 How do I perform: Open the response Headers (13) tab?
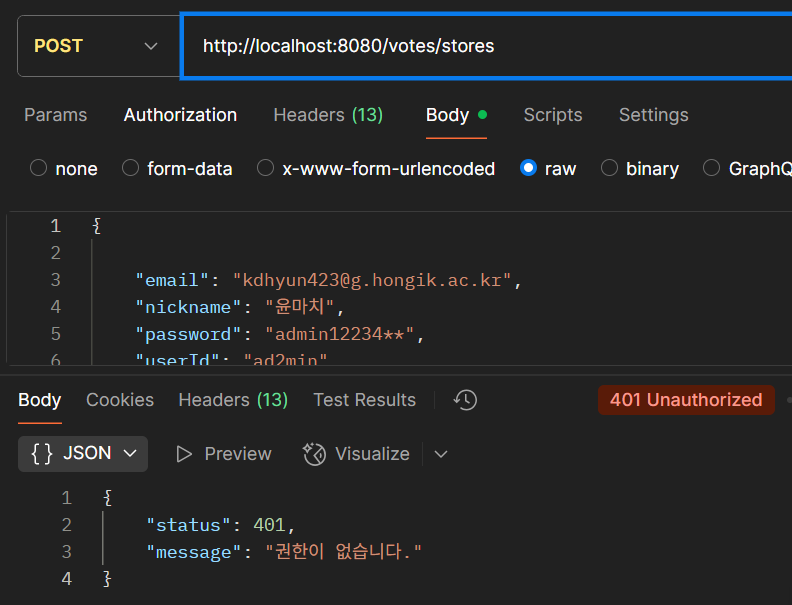tap(233, 400)
